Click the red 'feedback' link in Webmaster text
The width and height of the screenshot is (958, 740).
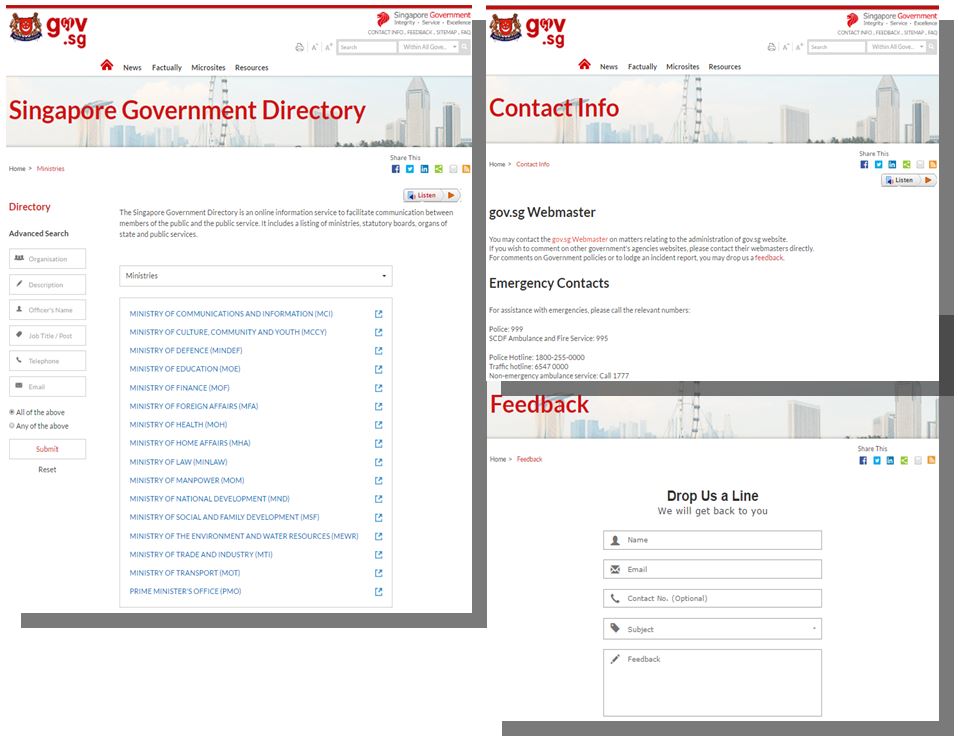[769, 258]
